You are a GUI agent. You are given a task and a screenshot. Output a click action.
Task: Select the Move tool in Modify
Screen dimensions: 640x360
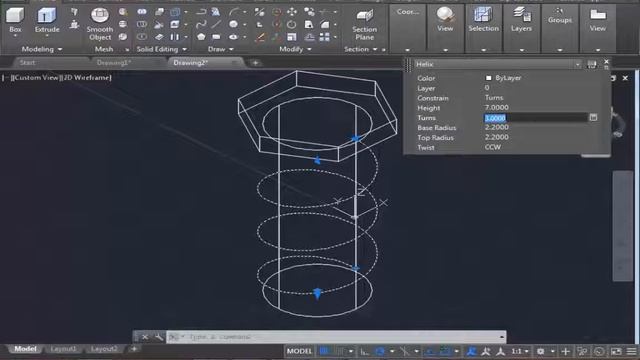click(291, 12)
